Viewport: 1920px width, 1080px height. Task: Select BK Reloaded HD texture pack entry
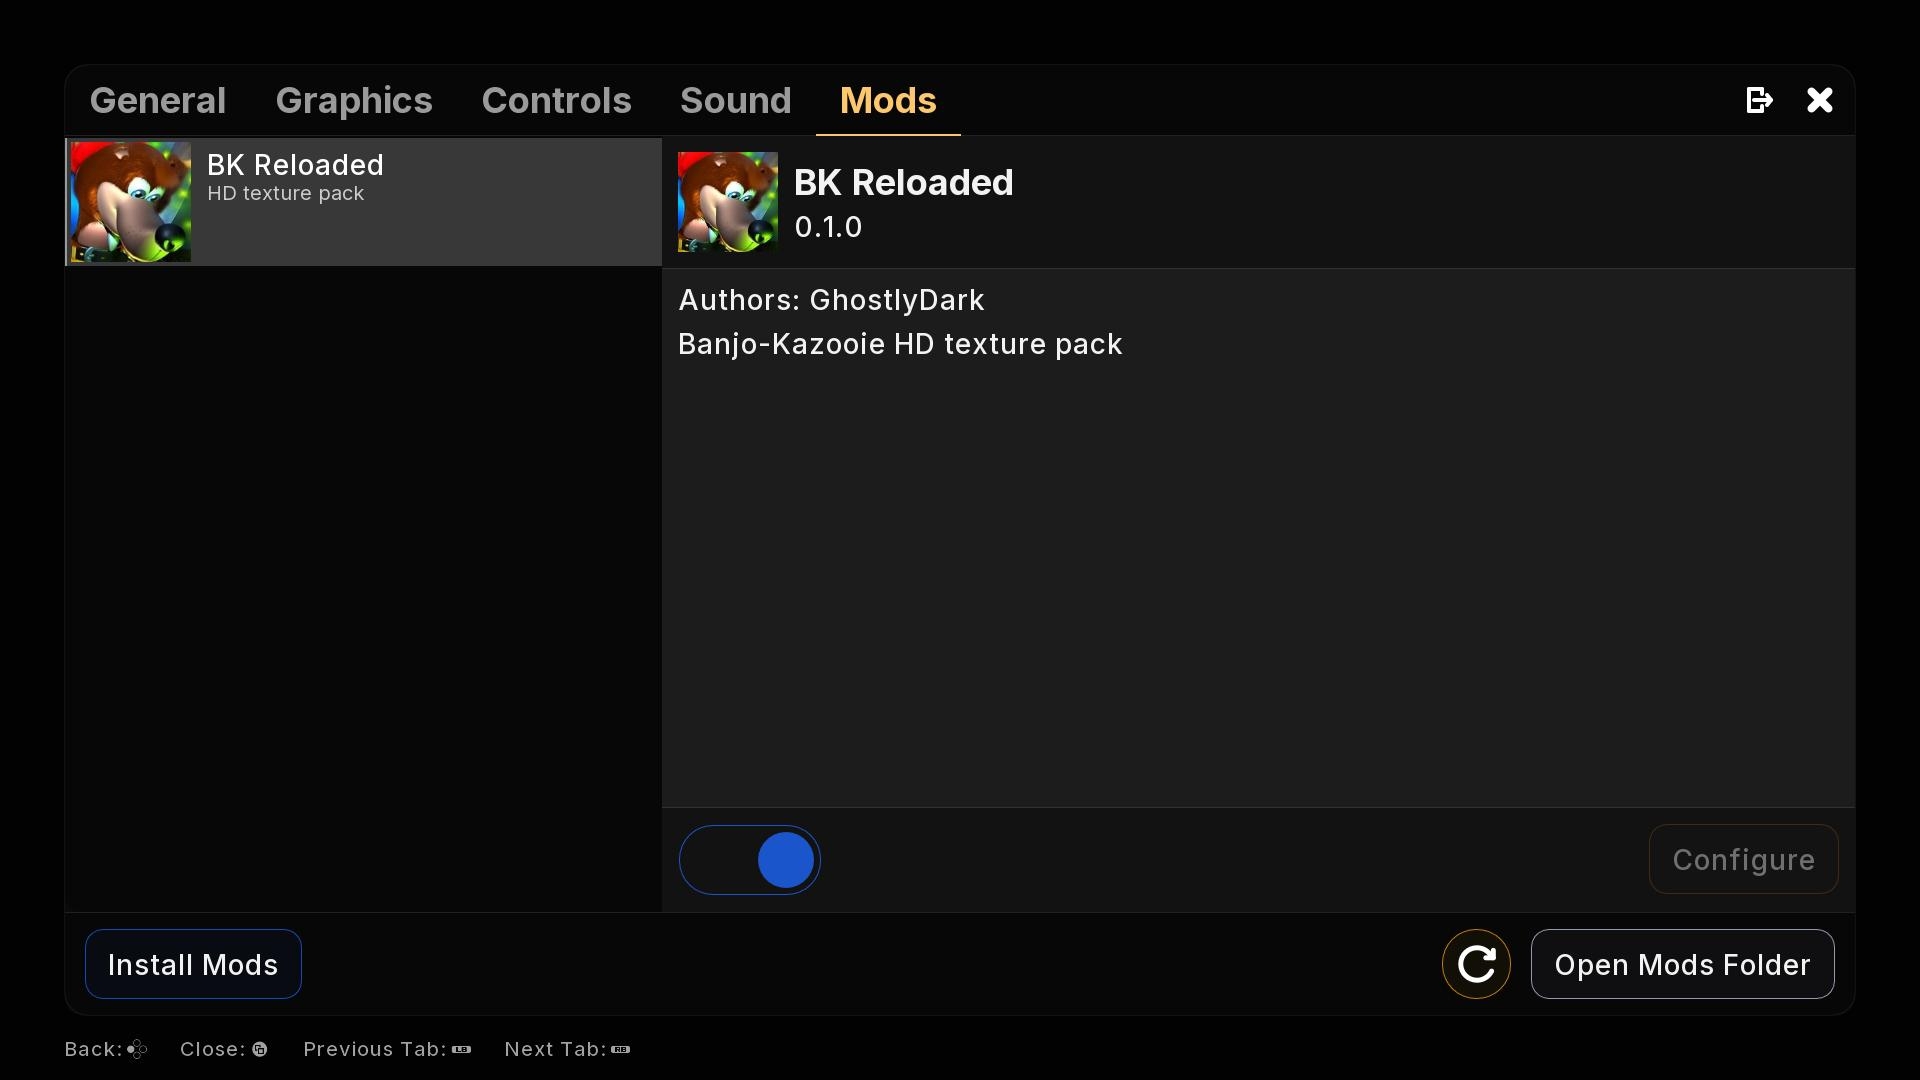pyautogui.click(x=420, y=202)
